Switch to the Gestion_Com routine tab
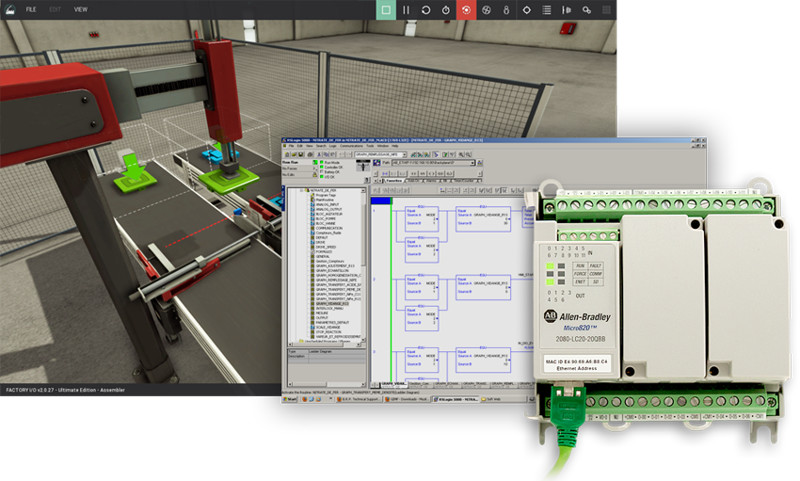 click(x=420, y=385)
